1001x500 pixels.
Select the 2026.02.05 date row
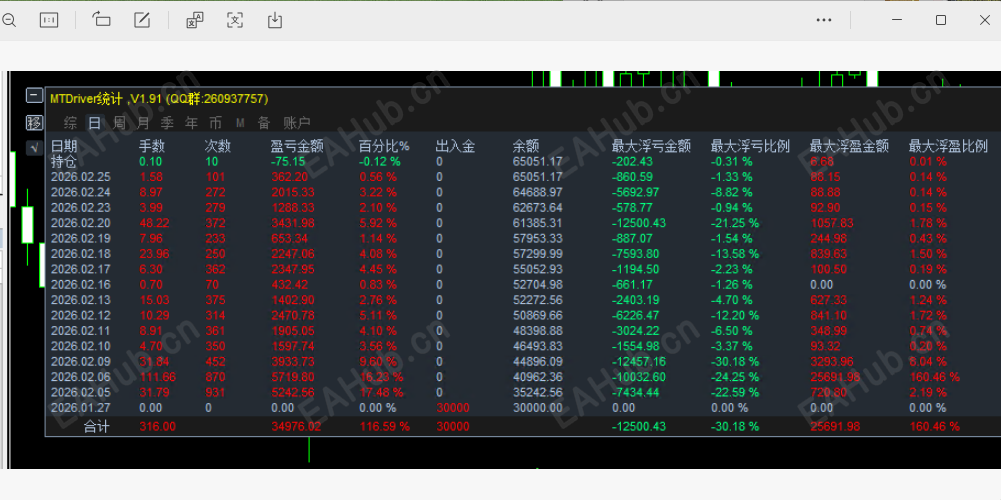point(80,392)
